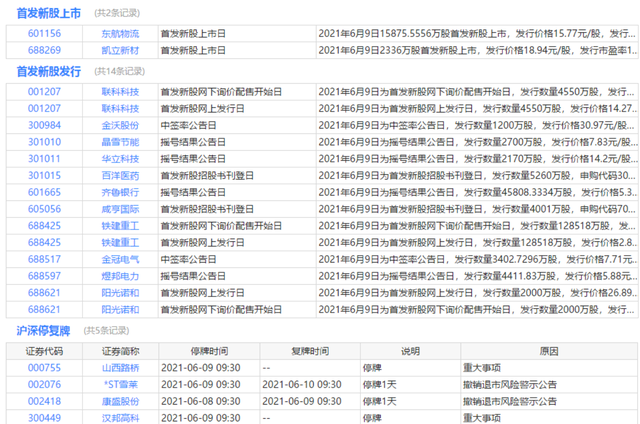Open code 688621 in the 网上发行日 row

pyautogui.click(x=44, y=293)
